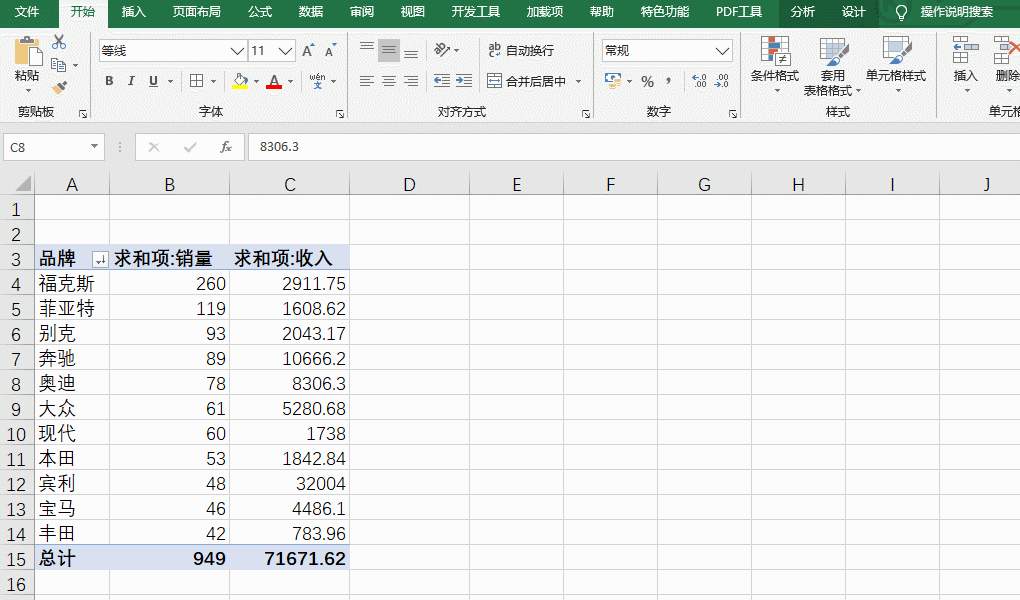Align text to top of cell

click(367, 50)
